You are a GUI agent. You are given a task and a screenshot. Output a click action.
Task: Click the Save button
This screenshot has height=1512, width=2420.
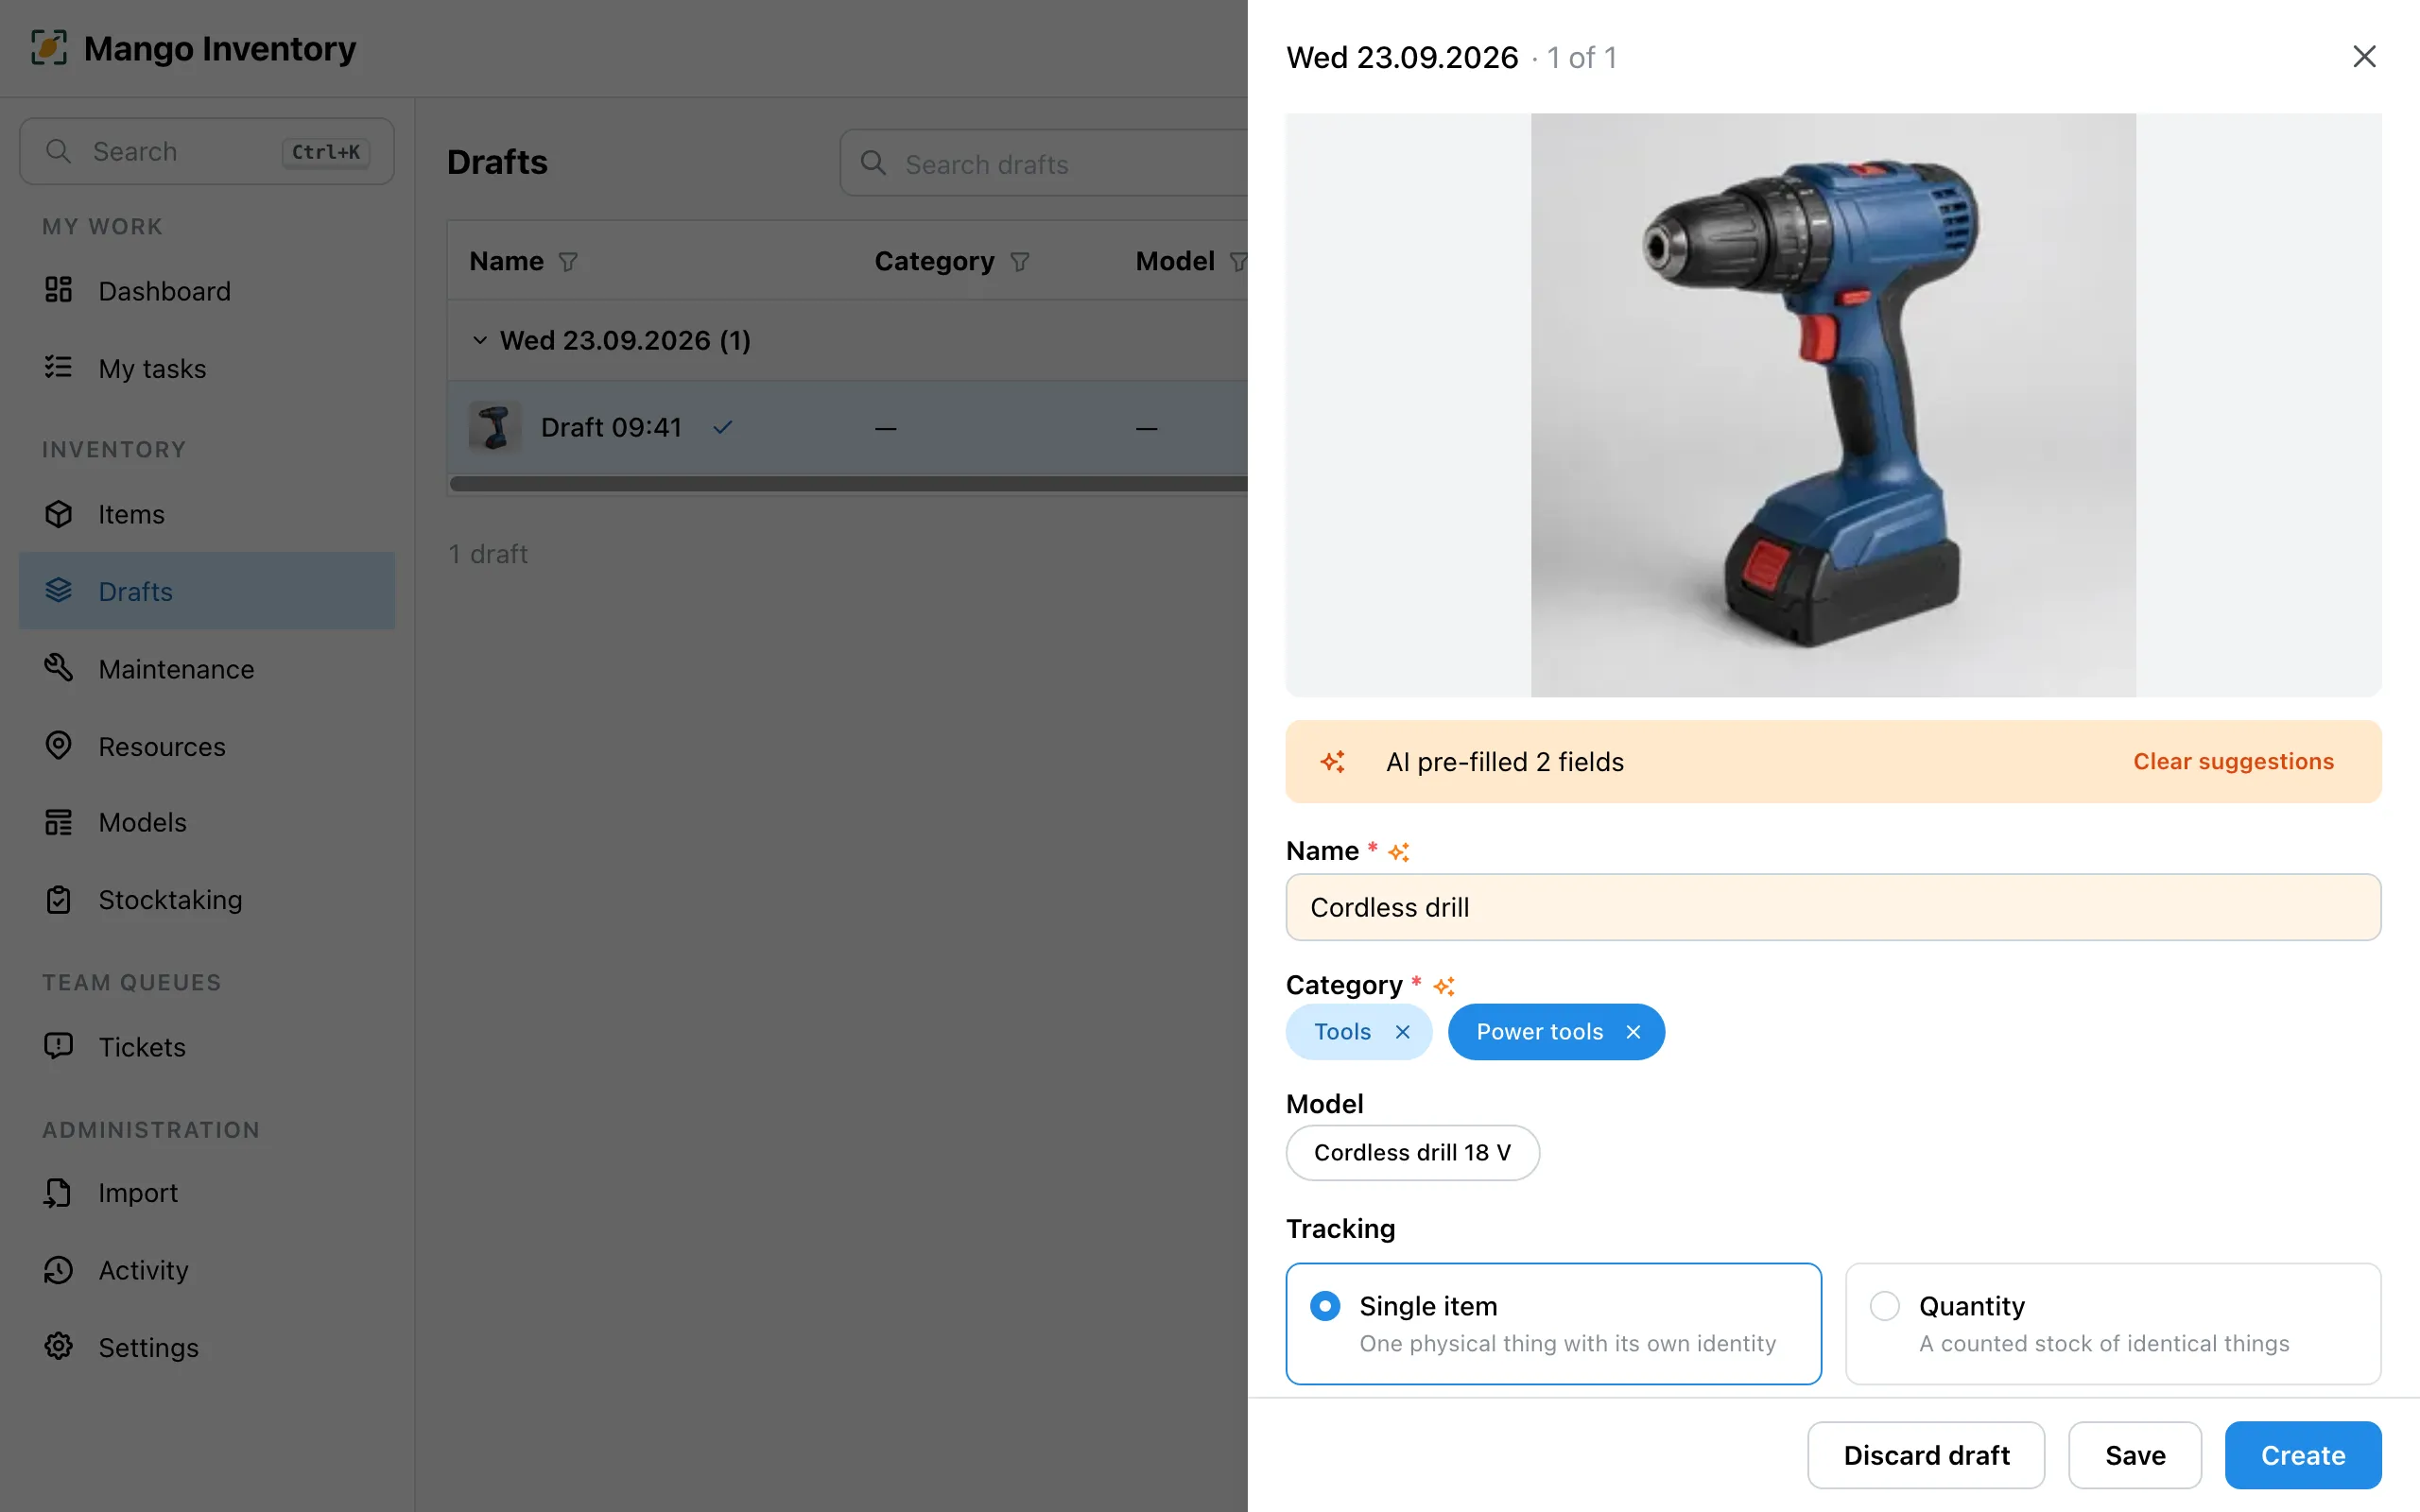pos(2135,1455)
